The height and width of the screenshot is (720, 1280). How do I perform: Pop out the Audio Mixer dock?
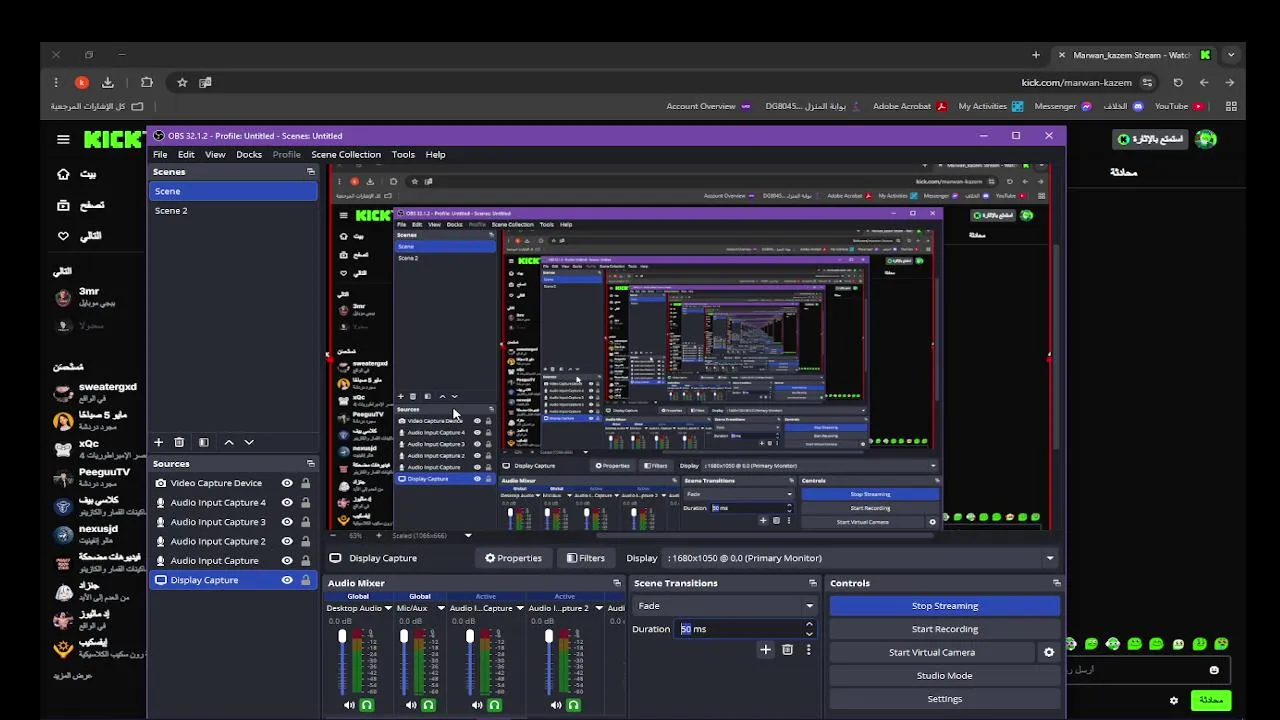coord(616,583)
